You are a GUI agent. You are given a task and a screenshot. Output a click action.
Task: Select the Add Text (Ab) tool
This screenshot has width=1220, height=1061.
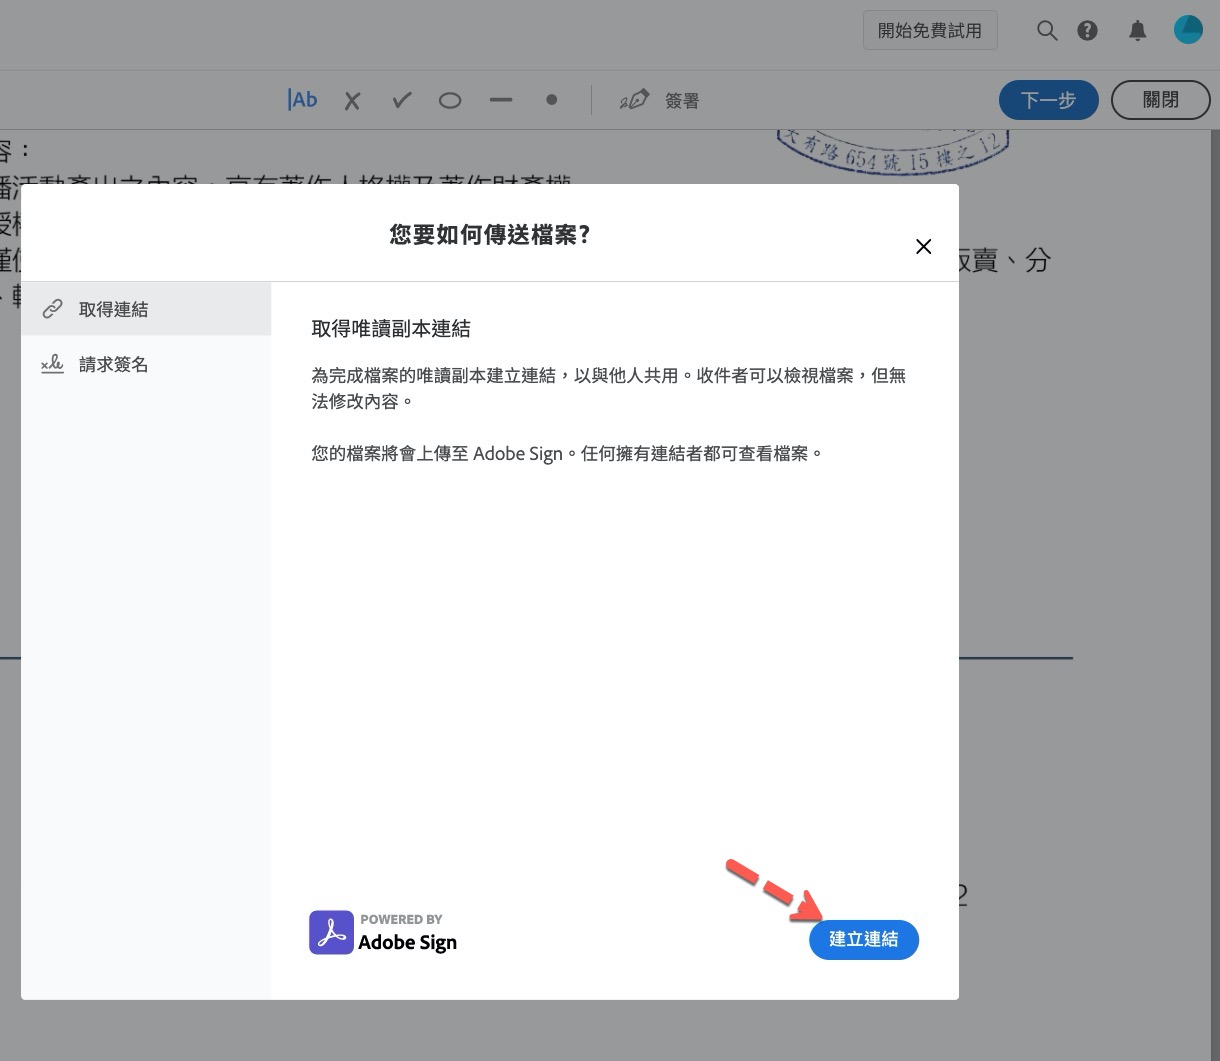[302, 100]
